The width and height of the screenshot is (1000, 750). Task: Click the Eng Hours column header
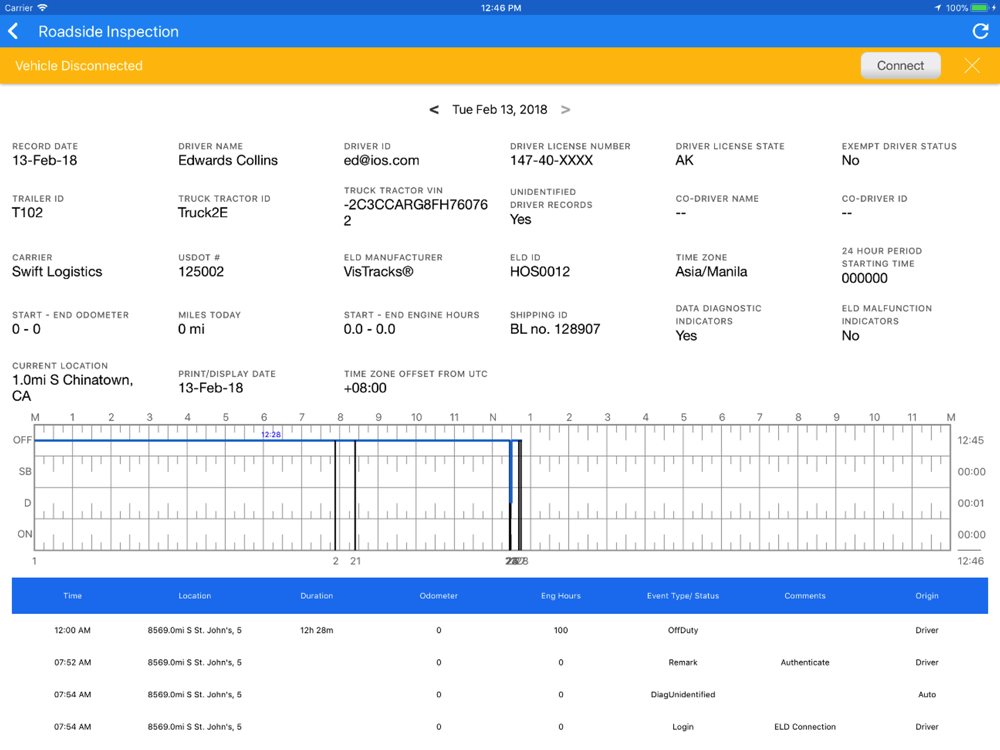point(561,596)
